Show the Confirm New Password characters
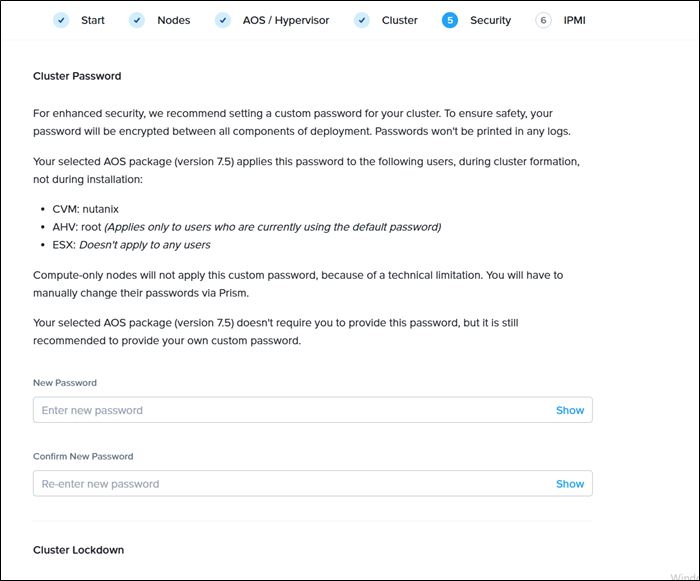 point(570,484)
